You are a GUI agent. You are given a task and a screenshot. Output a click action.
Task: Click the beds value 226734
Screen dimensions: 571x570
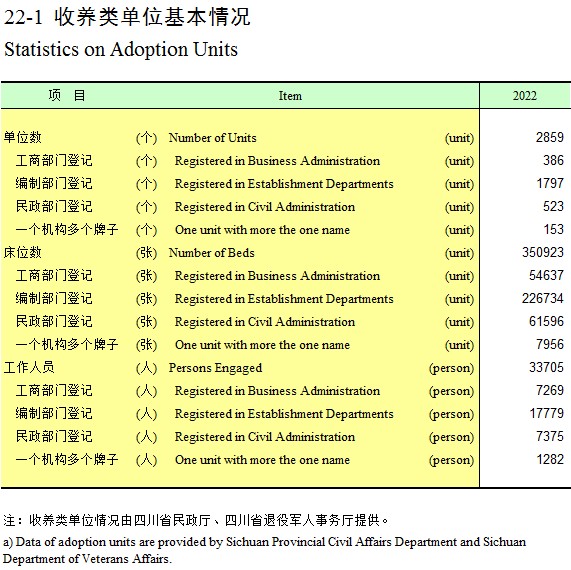coord(543,298)
